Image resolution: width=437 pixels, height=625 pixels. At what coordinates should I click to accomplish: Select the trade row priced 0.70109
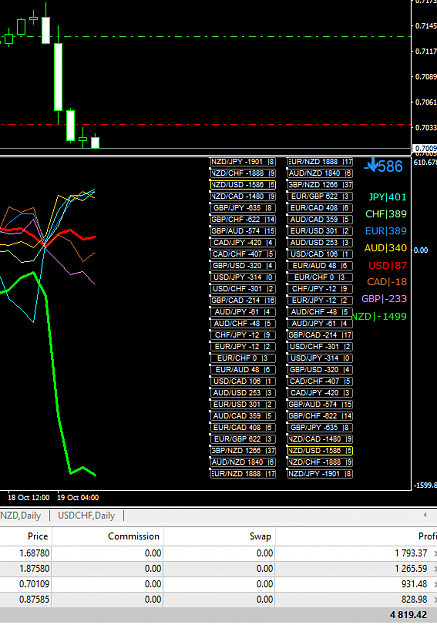[218, 584]
